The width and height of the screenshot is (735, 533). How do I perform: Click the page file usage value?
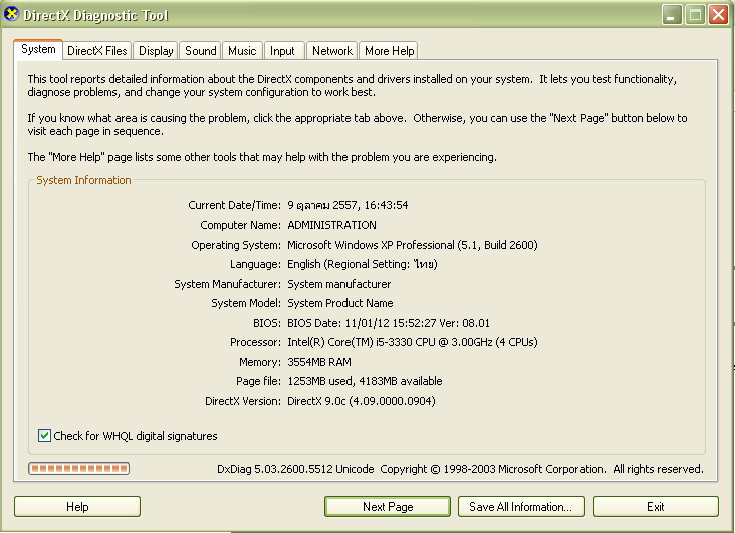(365, 381)
